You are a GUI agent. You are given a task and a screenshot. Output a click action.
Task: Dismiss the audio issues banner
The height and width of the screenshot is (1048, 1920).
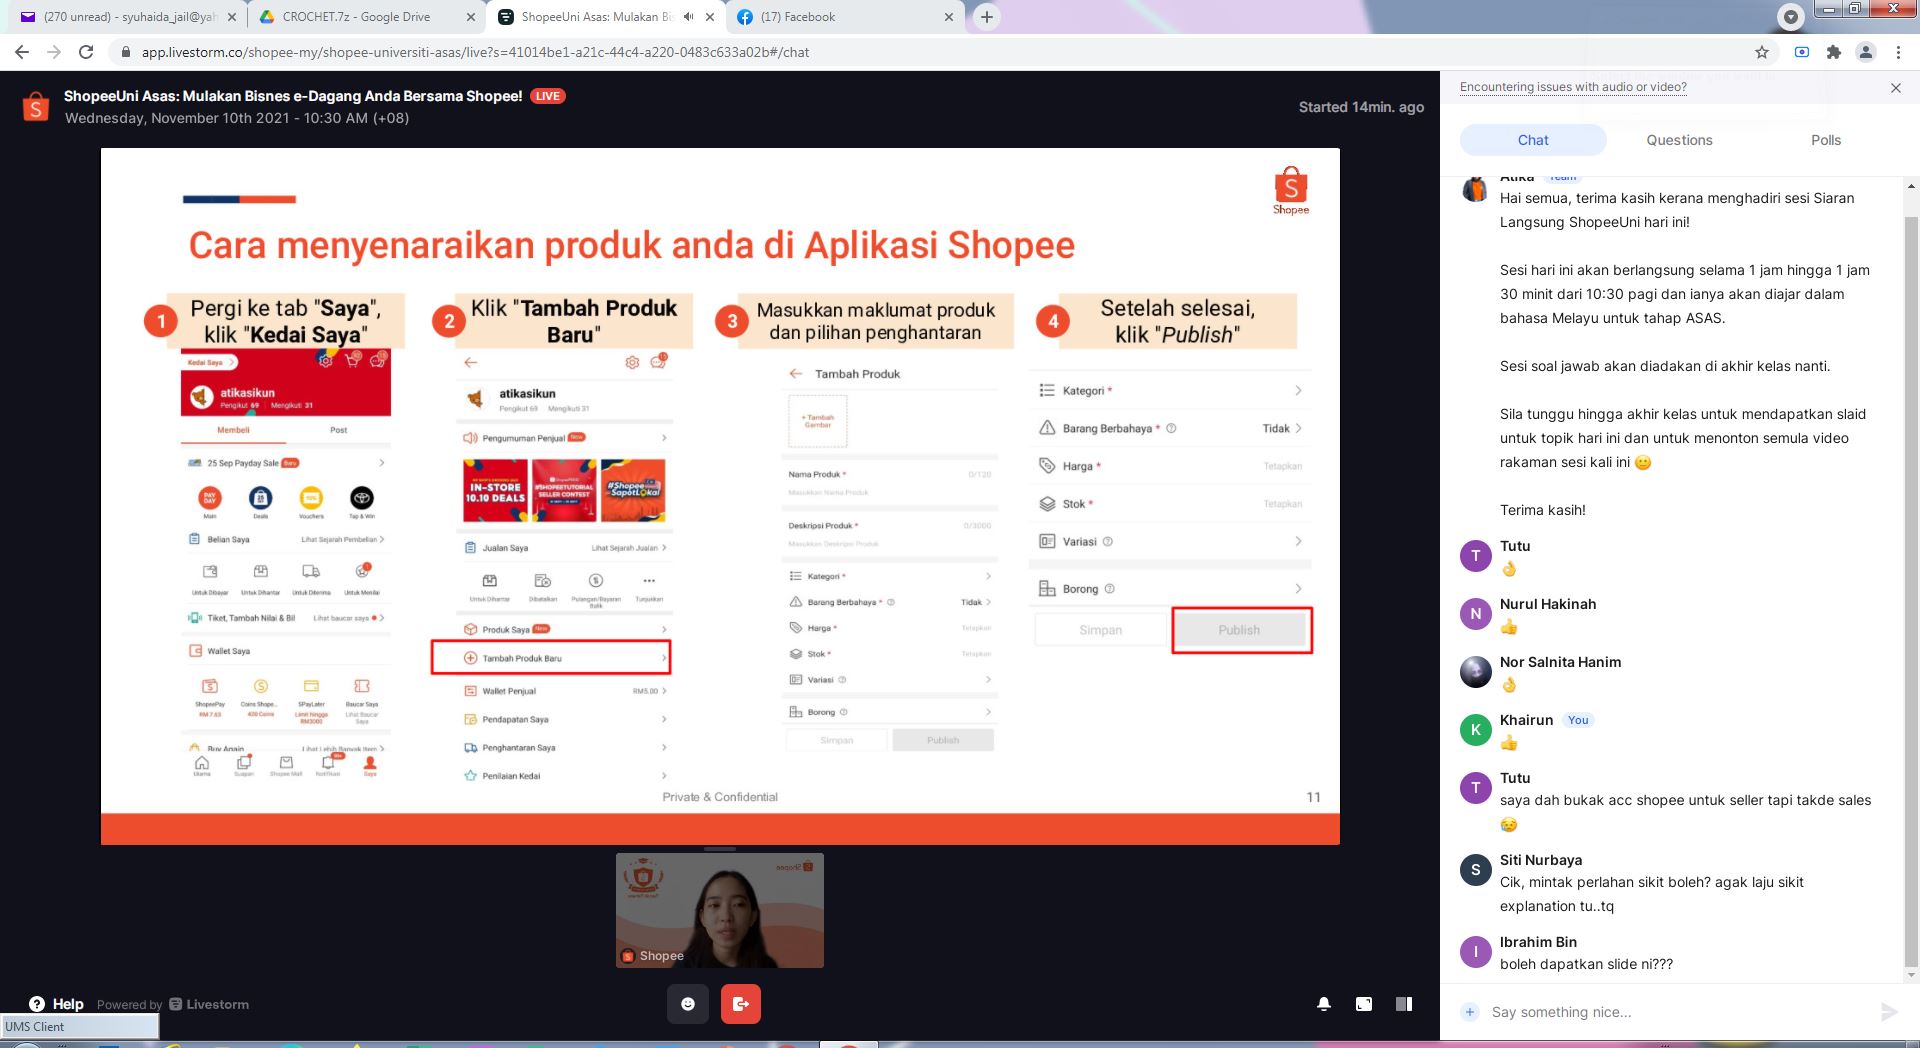[1896, 88]
